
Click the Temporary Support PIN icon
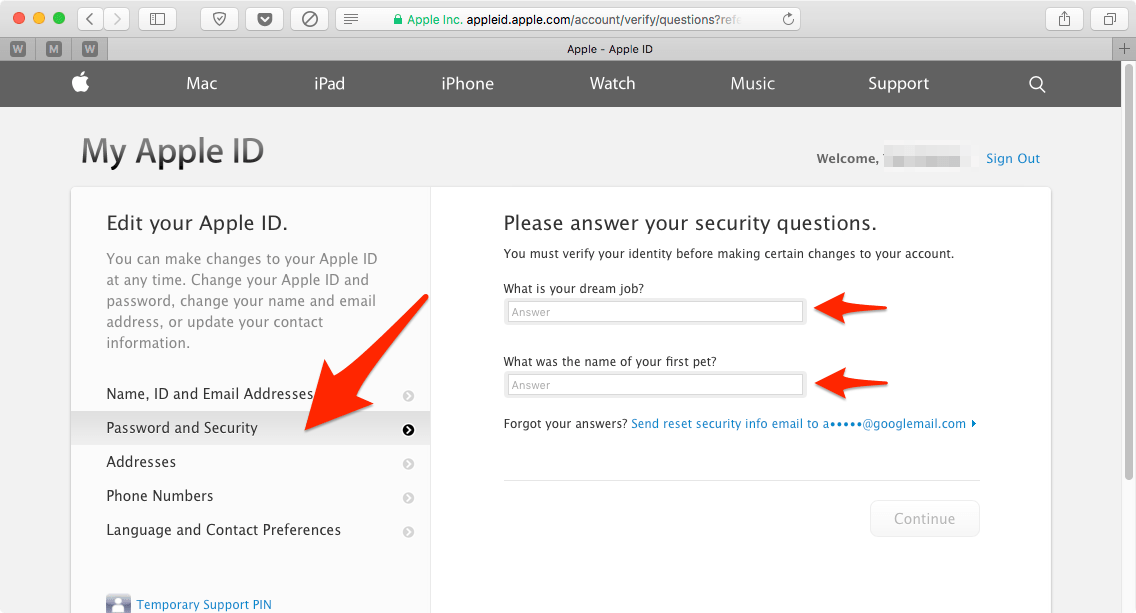point(119,604)
